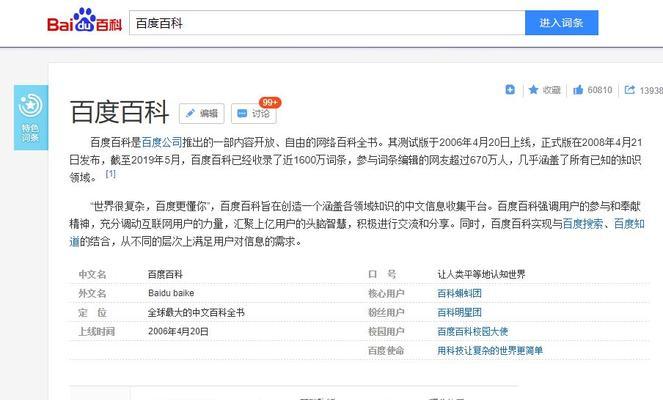Viewport: 663px width, 400px height.
Task: Click the Baidu baike value text
Action: tap(171, 293)
